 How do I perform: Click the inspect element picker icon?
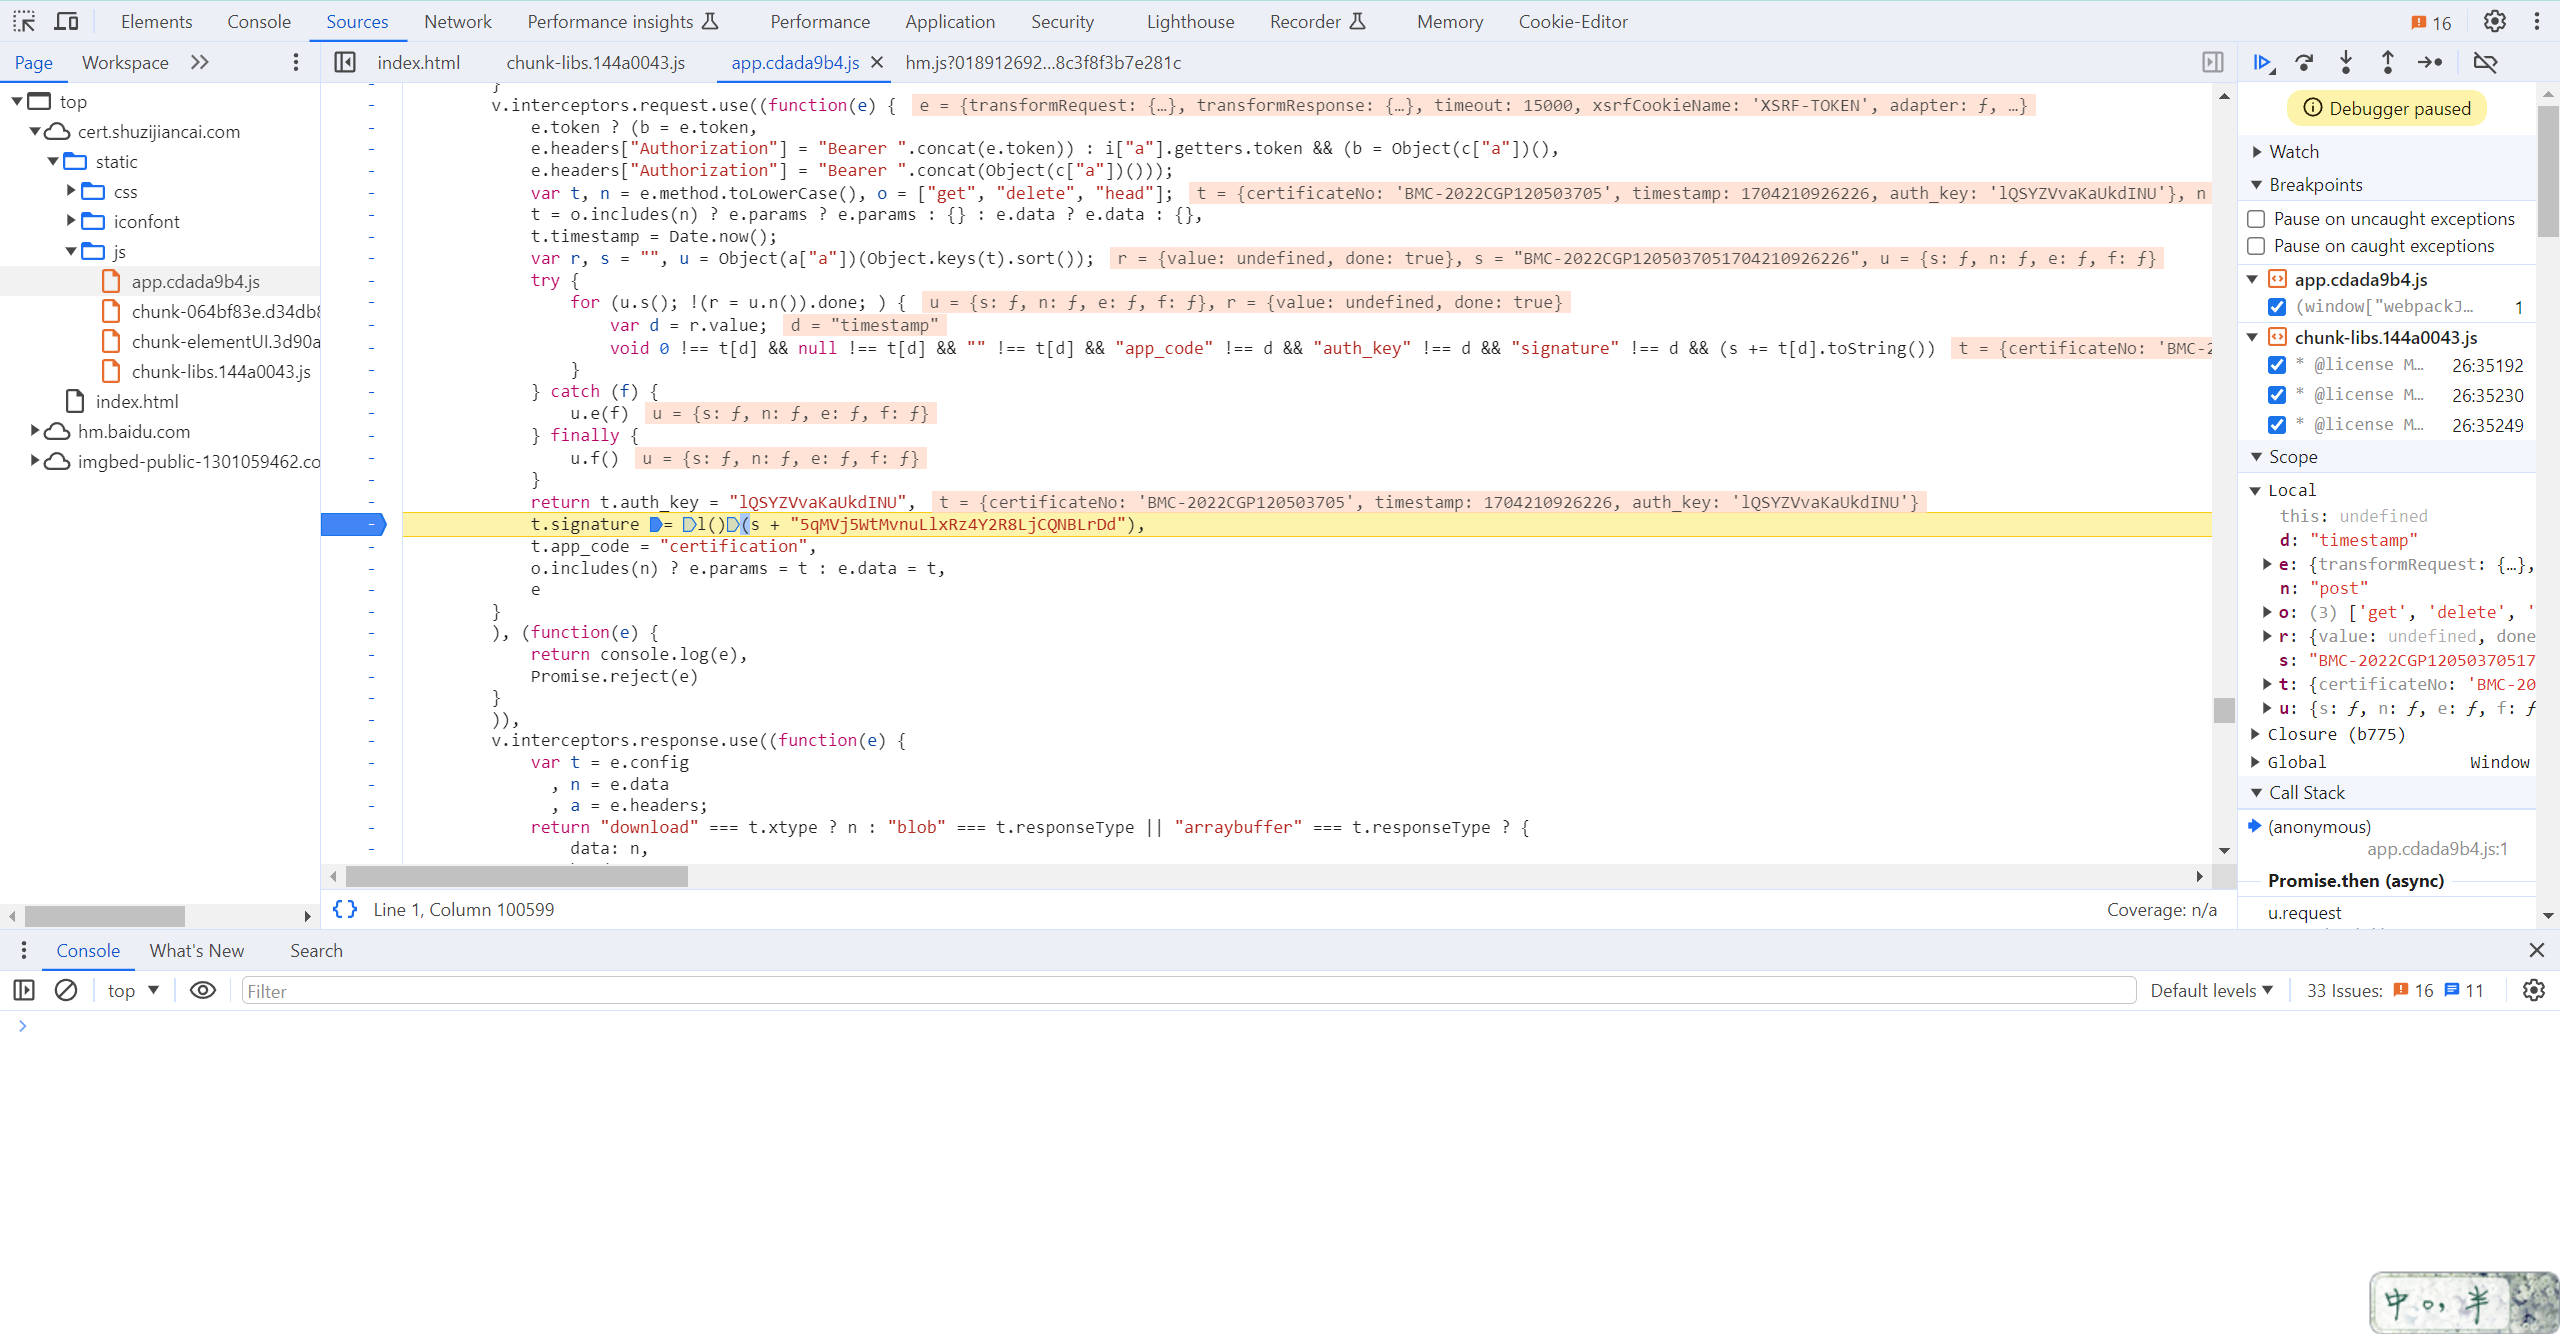(x=24, y=21)
